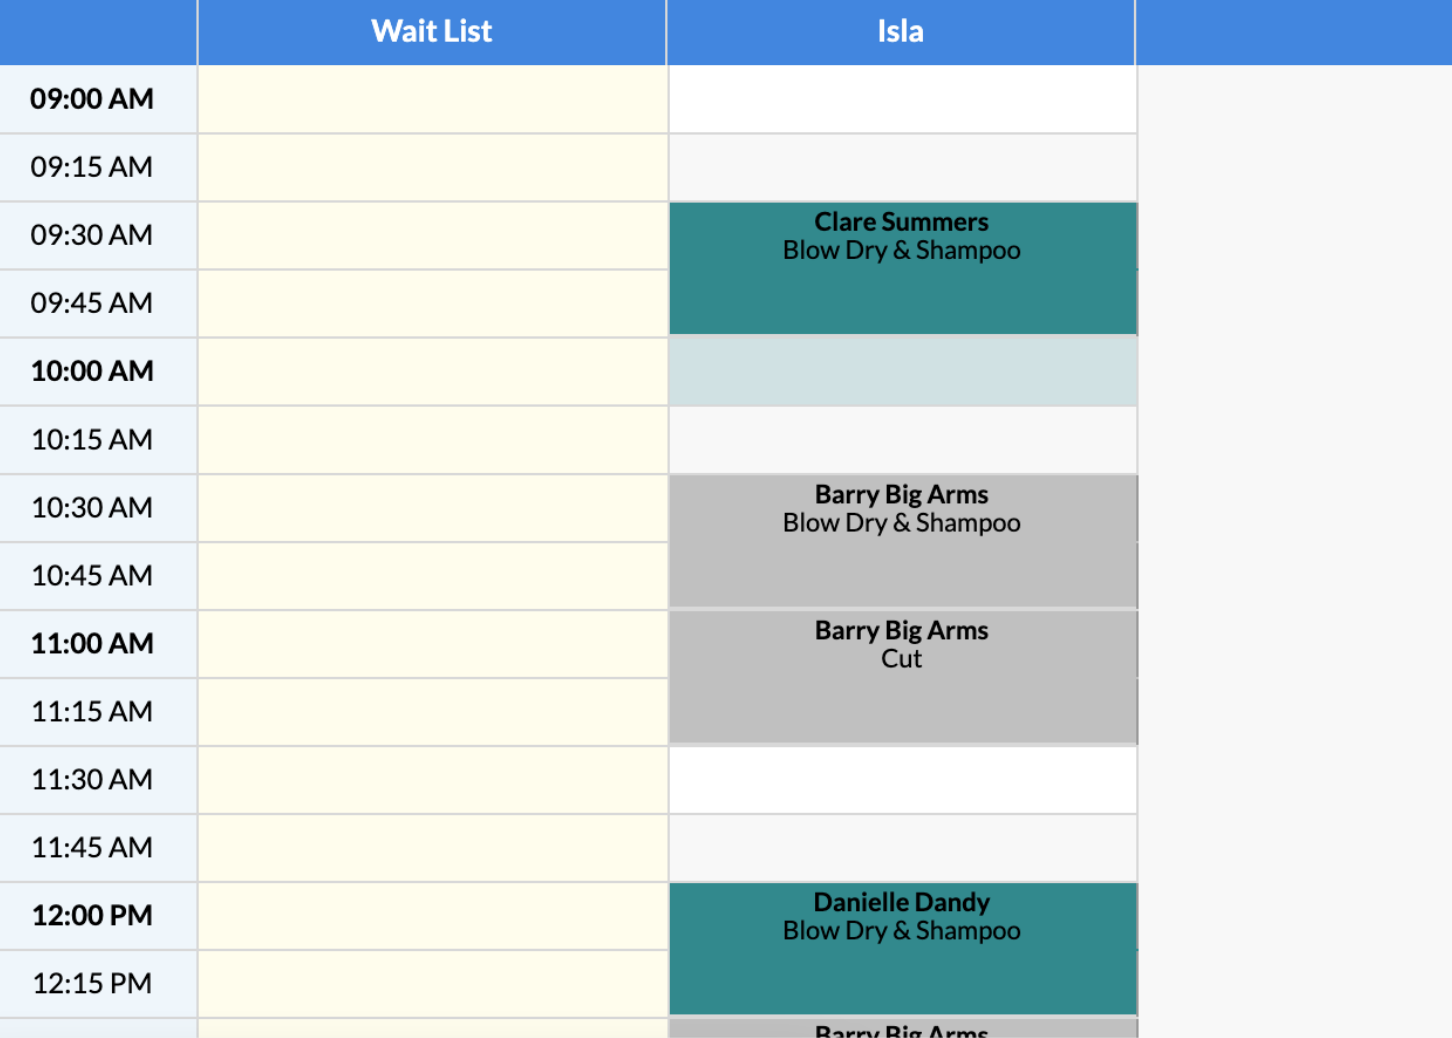Click the Wait List cell at 12:00 PM
The width and height of the screenshot is (1452, 1038).
point(431,915)
